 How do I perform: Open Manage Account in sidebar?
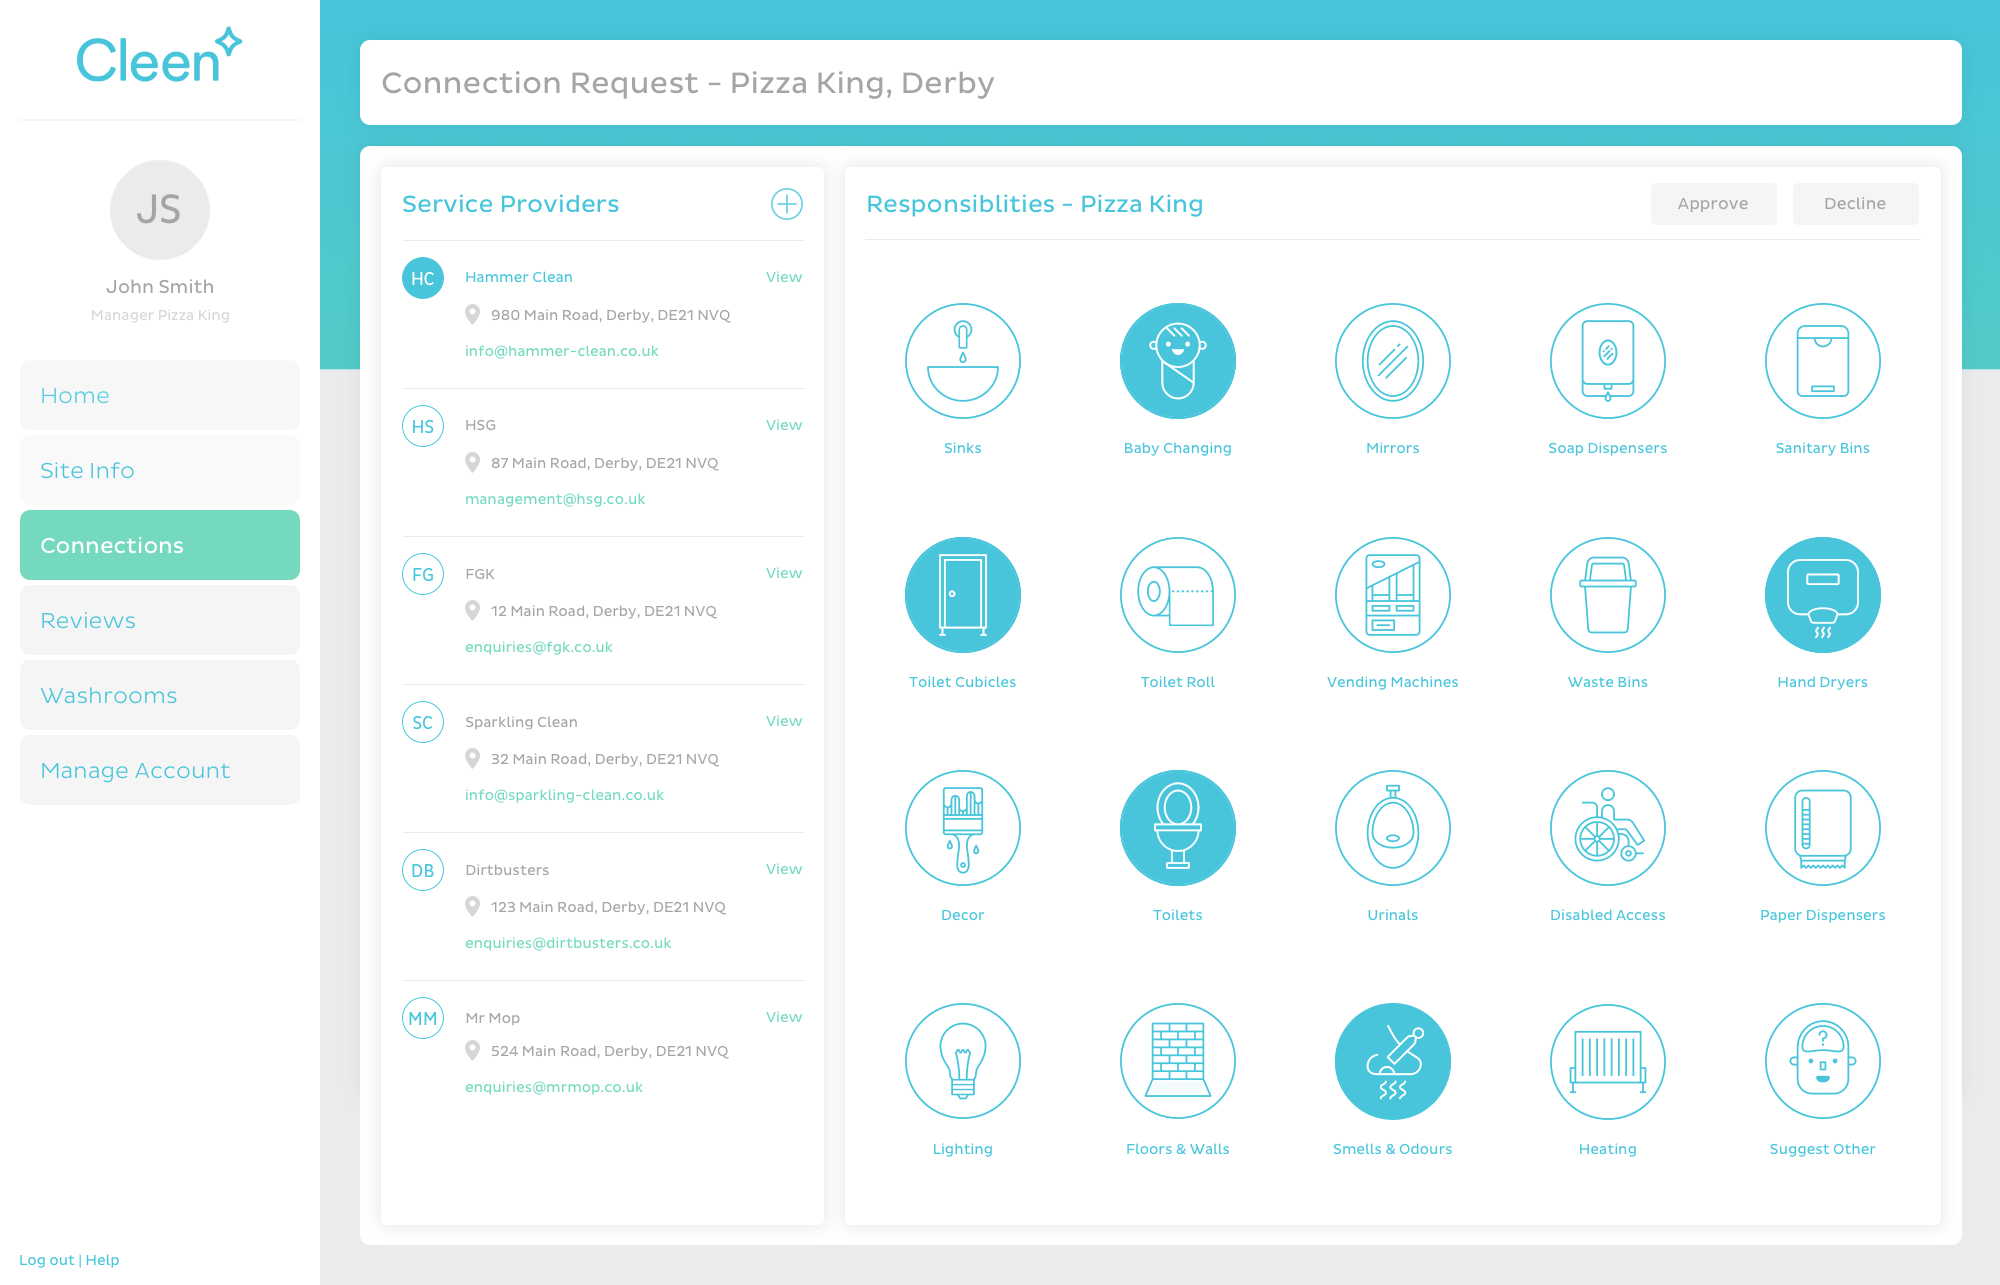160,770
